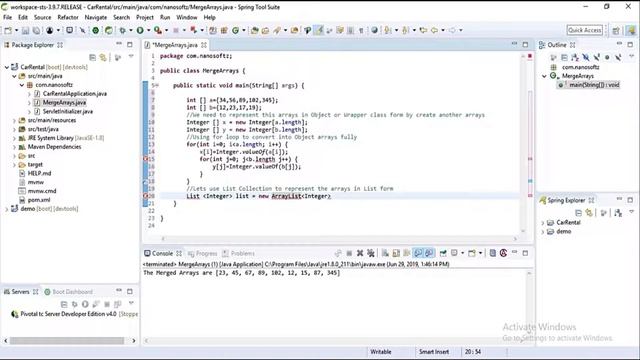Click the New Java Class green C icon
640x360 pixels.
coord(235,30)
